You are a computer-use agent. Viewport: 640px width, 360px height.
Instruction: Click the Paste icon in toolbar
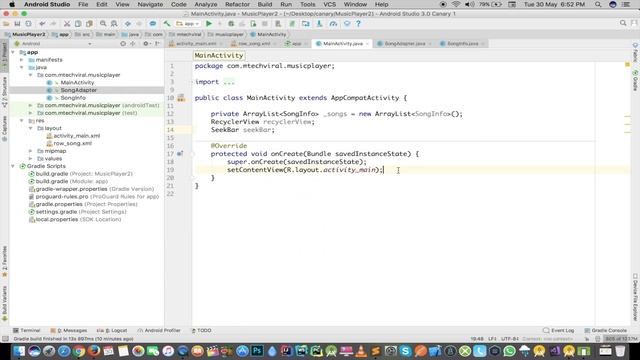click(x=89, y=24)
